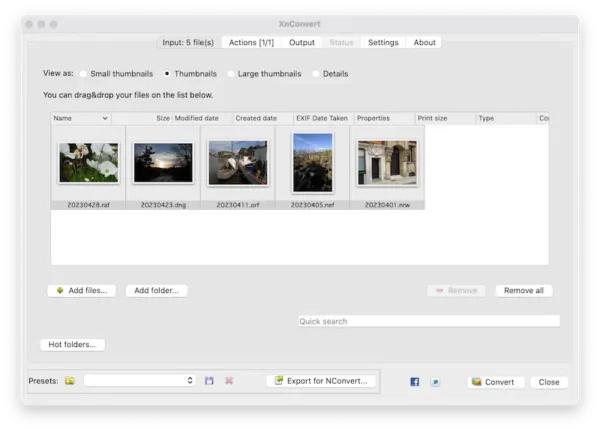Click in the Quick search field
The width and height of the screenshot is (600, 431).
pyautogui.click(x=429, y=321)
